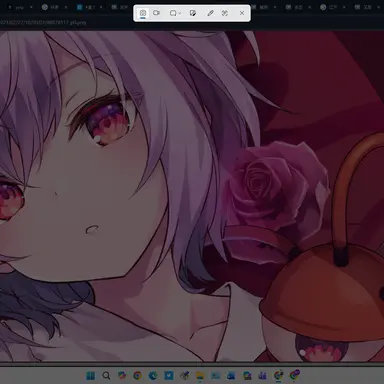Close the Snipping Tool overlay bar
The image size is (384, 384).
point(242,13)
